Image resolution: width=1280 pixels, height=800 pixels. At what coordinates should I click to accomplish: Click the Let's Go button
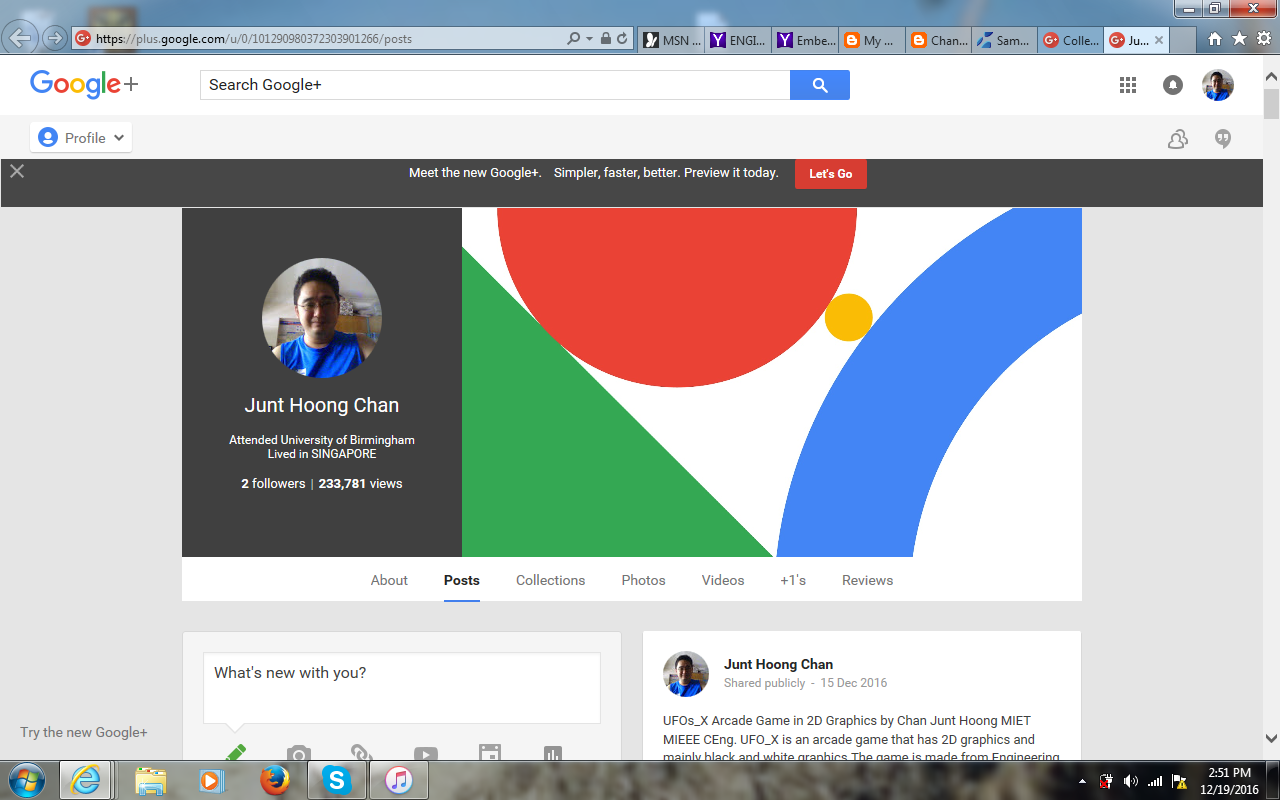(x=831, y=174)
